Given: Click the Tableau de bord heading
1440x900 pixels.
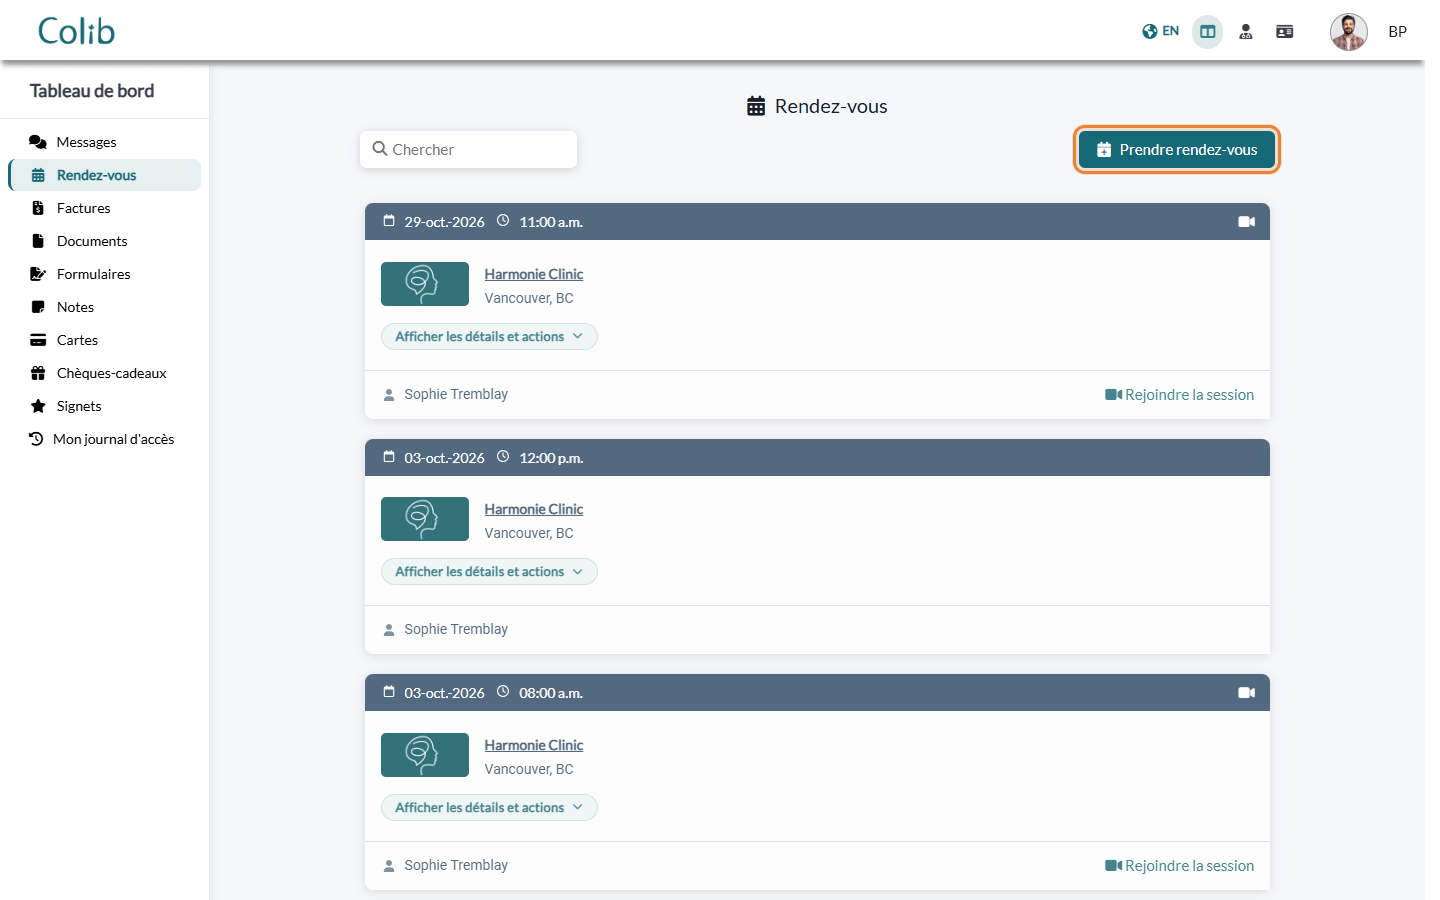Looking at the screenshot, I should coord(92,91).
